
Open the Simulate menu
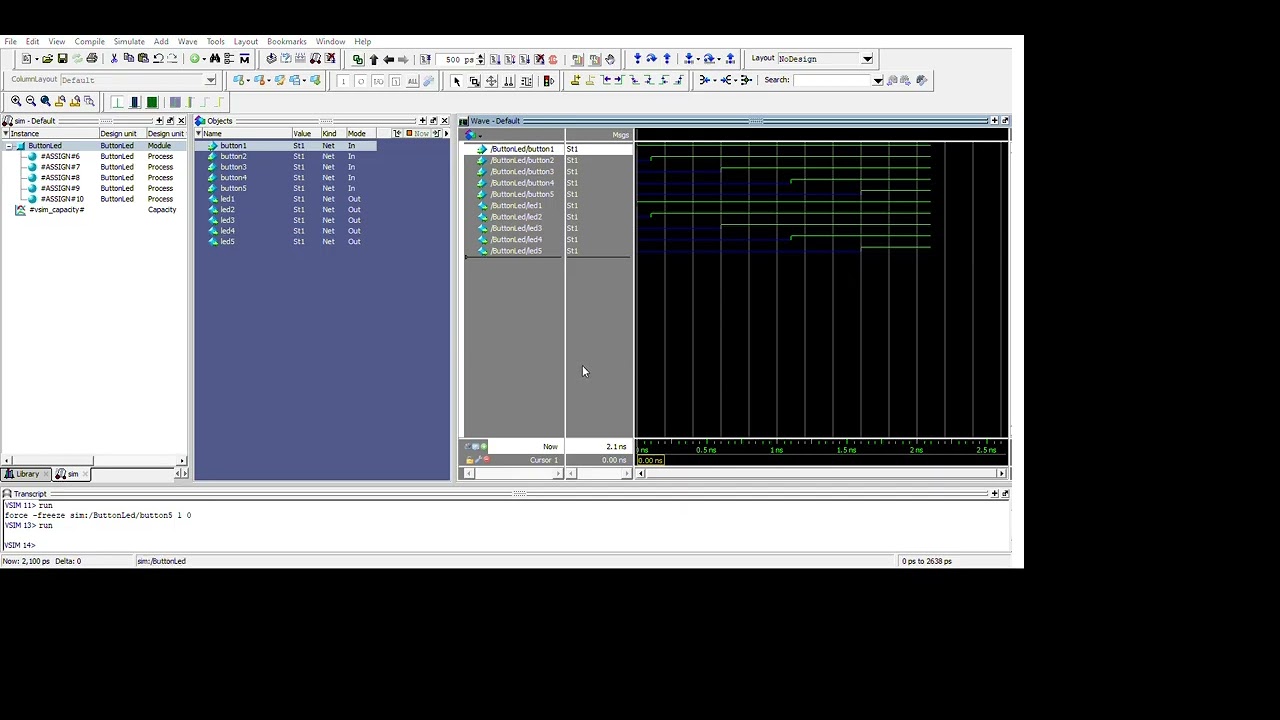click(129, 42)
